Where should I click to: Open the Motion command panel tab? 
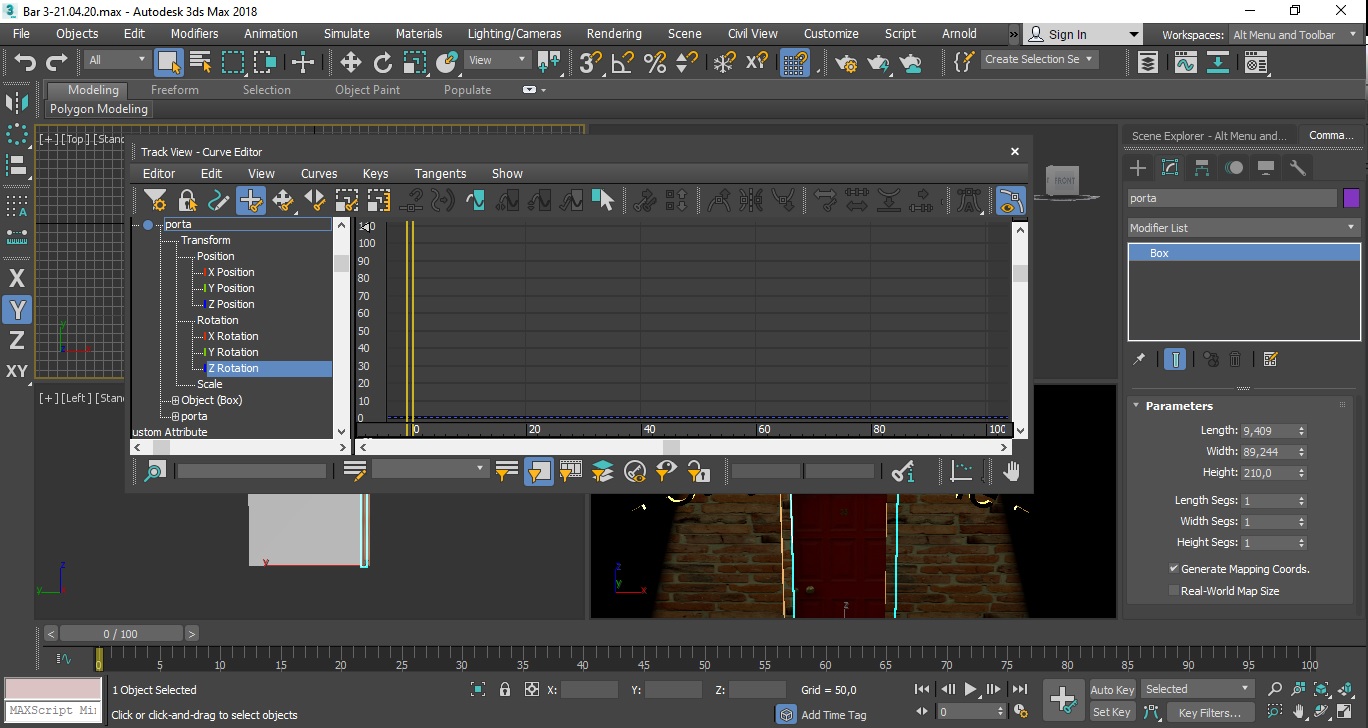[x=1234, y=167]
